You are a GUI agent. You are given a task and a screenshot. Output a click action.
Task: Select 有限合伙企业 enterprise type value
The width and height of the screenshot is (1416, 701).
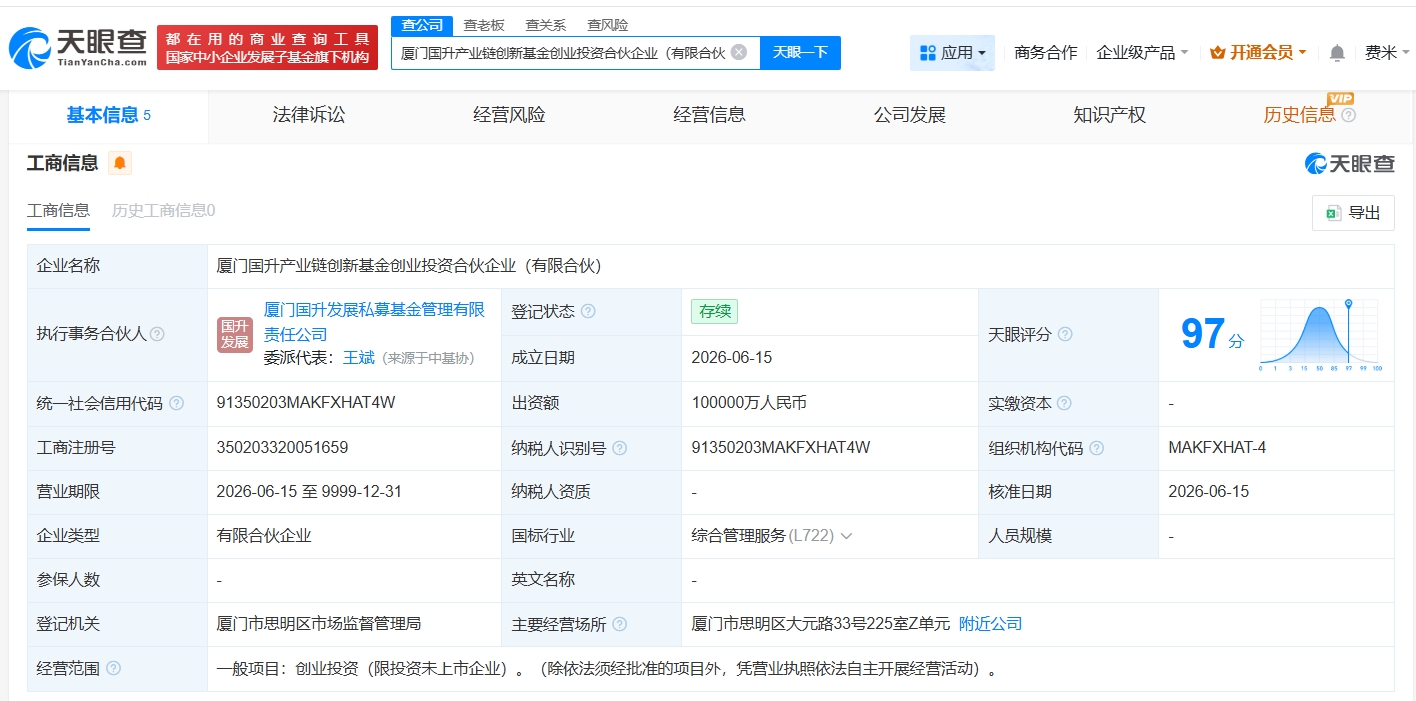coord(264,536)
